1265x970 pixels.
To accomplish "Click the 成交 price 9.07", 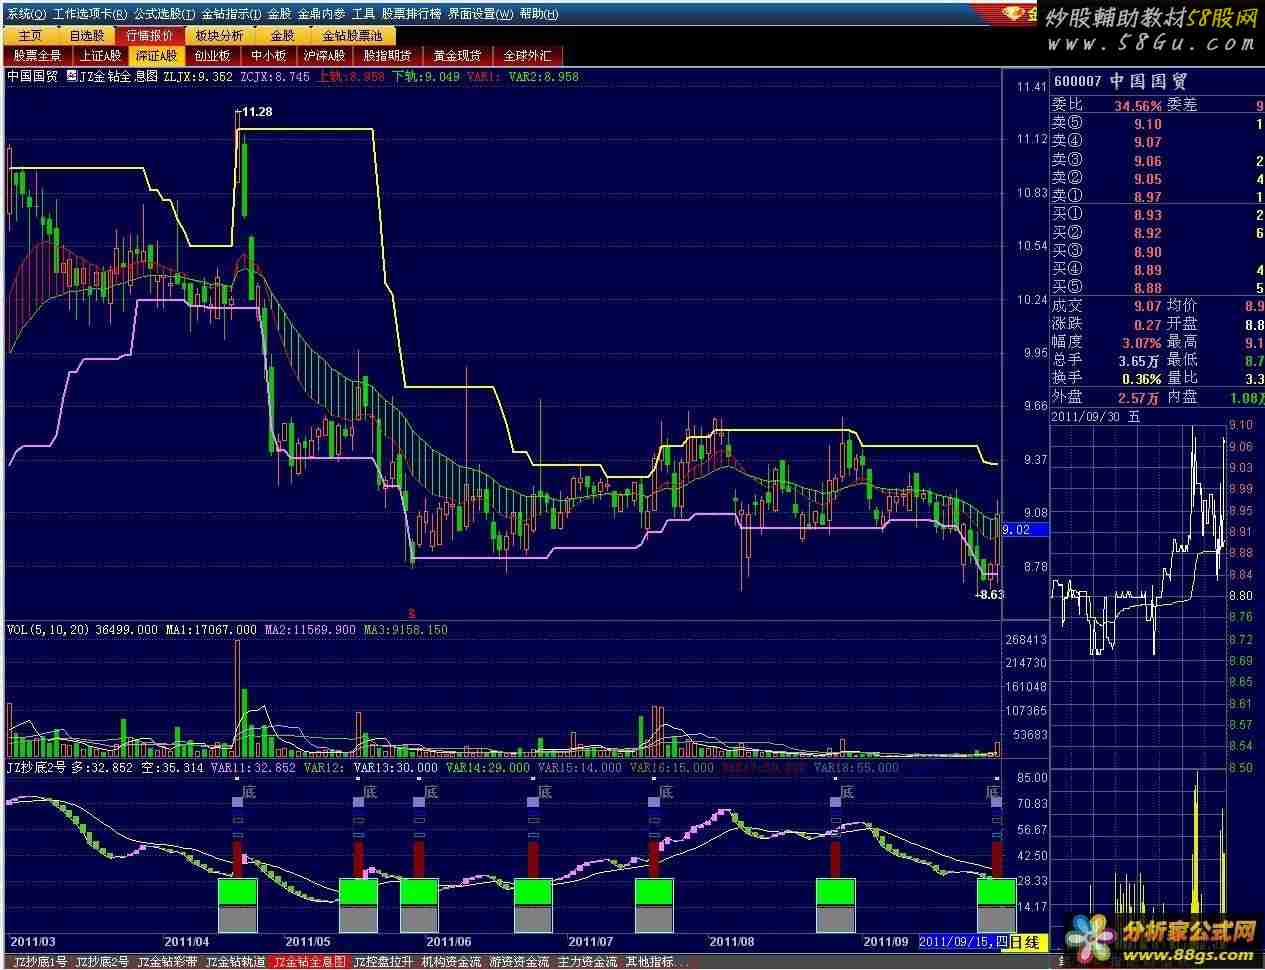I will click(x=1148, y=306).
